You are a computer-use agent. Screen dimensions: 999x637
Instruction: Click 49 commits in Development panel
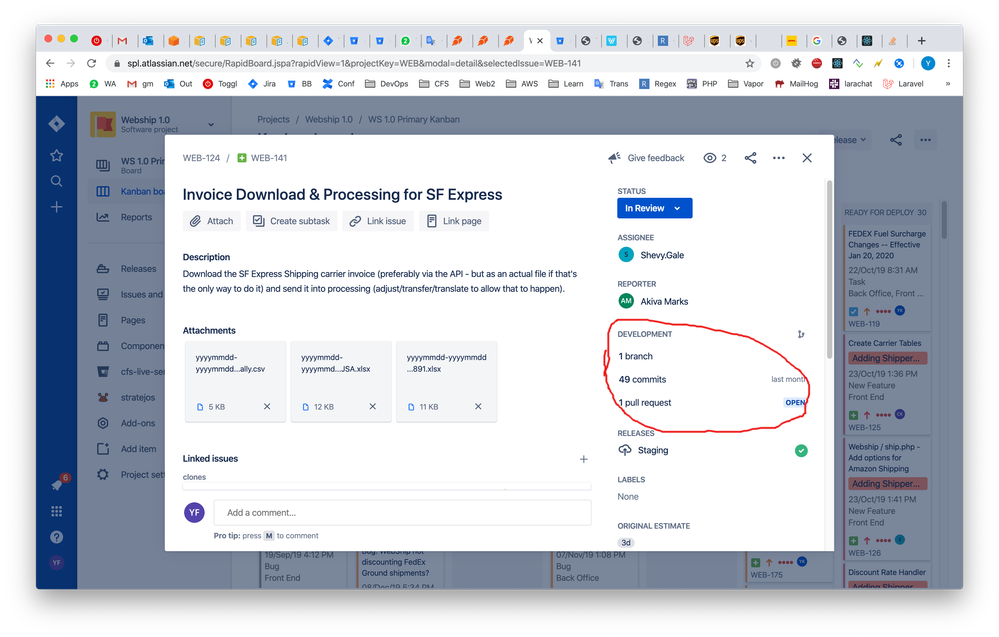pos(642,380)
